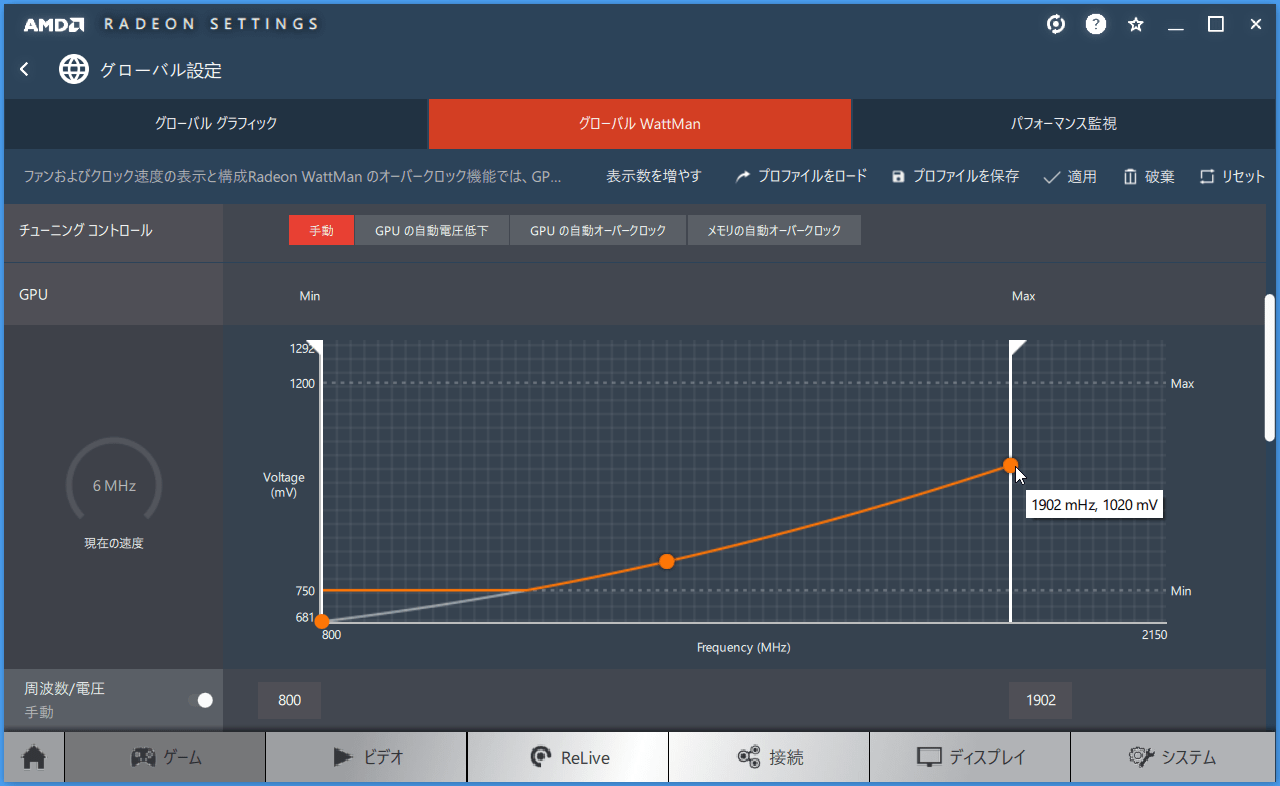Select GPU の自動電圧低下 option
This screenshot has width=1280, height=786.
point(432,230)
